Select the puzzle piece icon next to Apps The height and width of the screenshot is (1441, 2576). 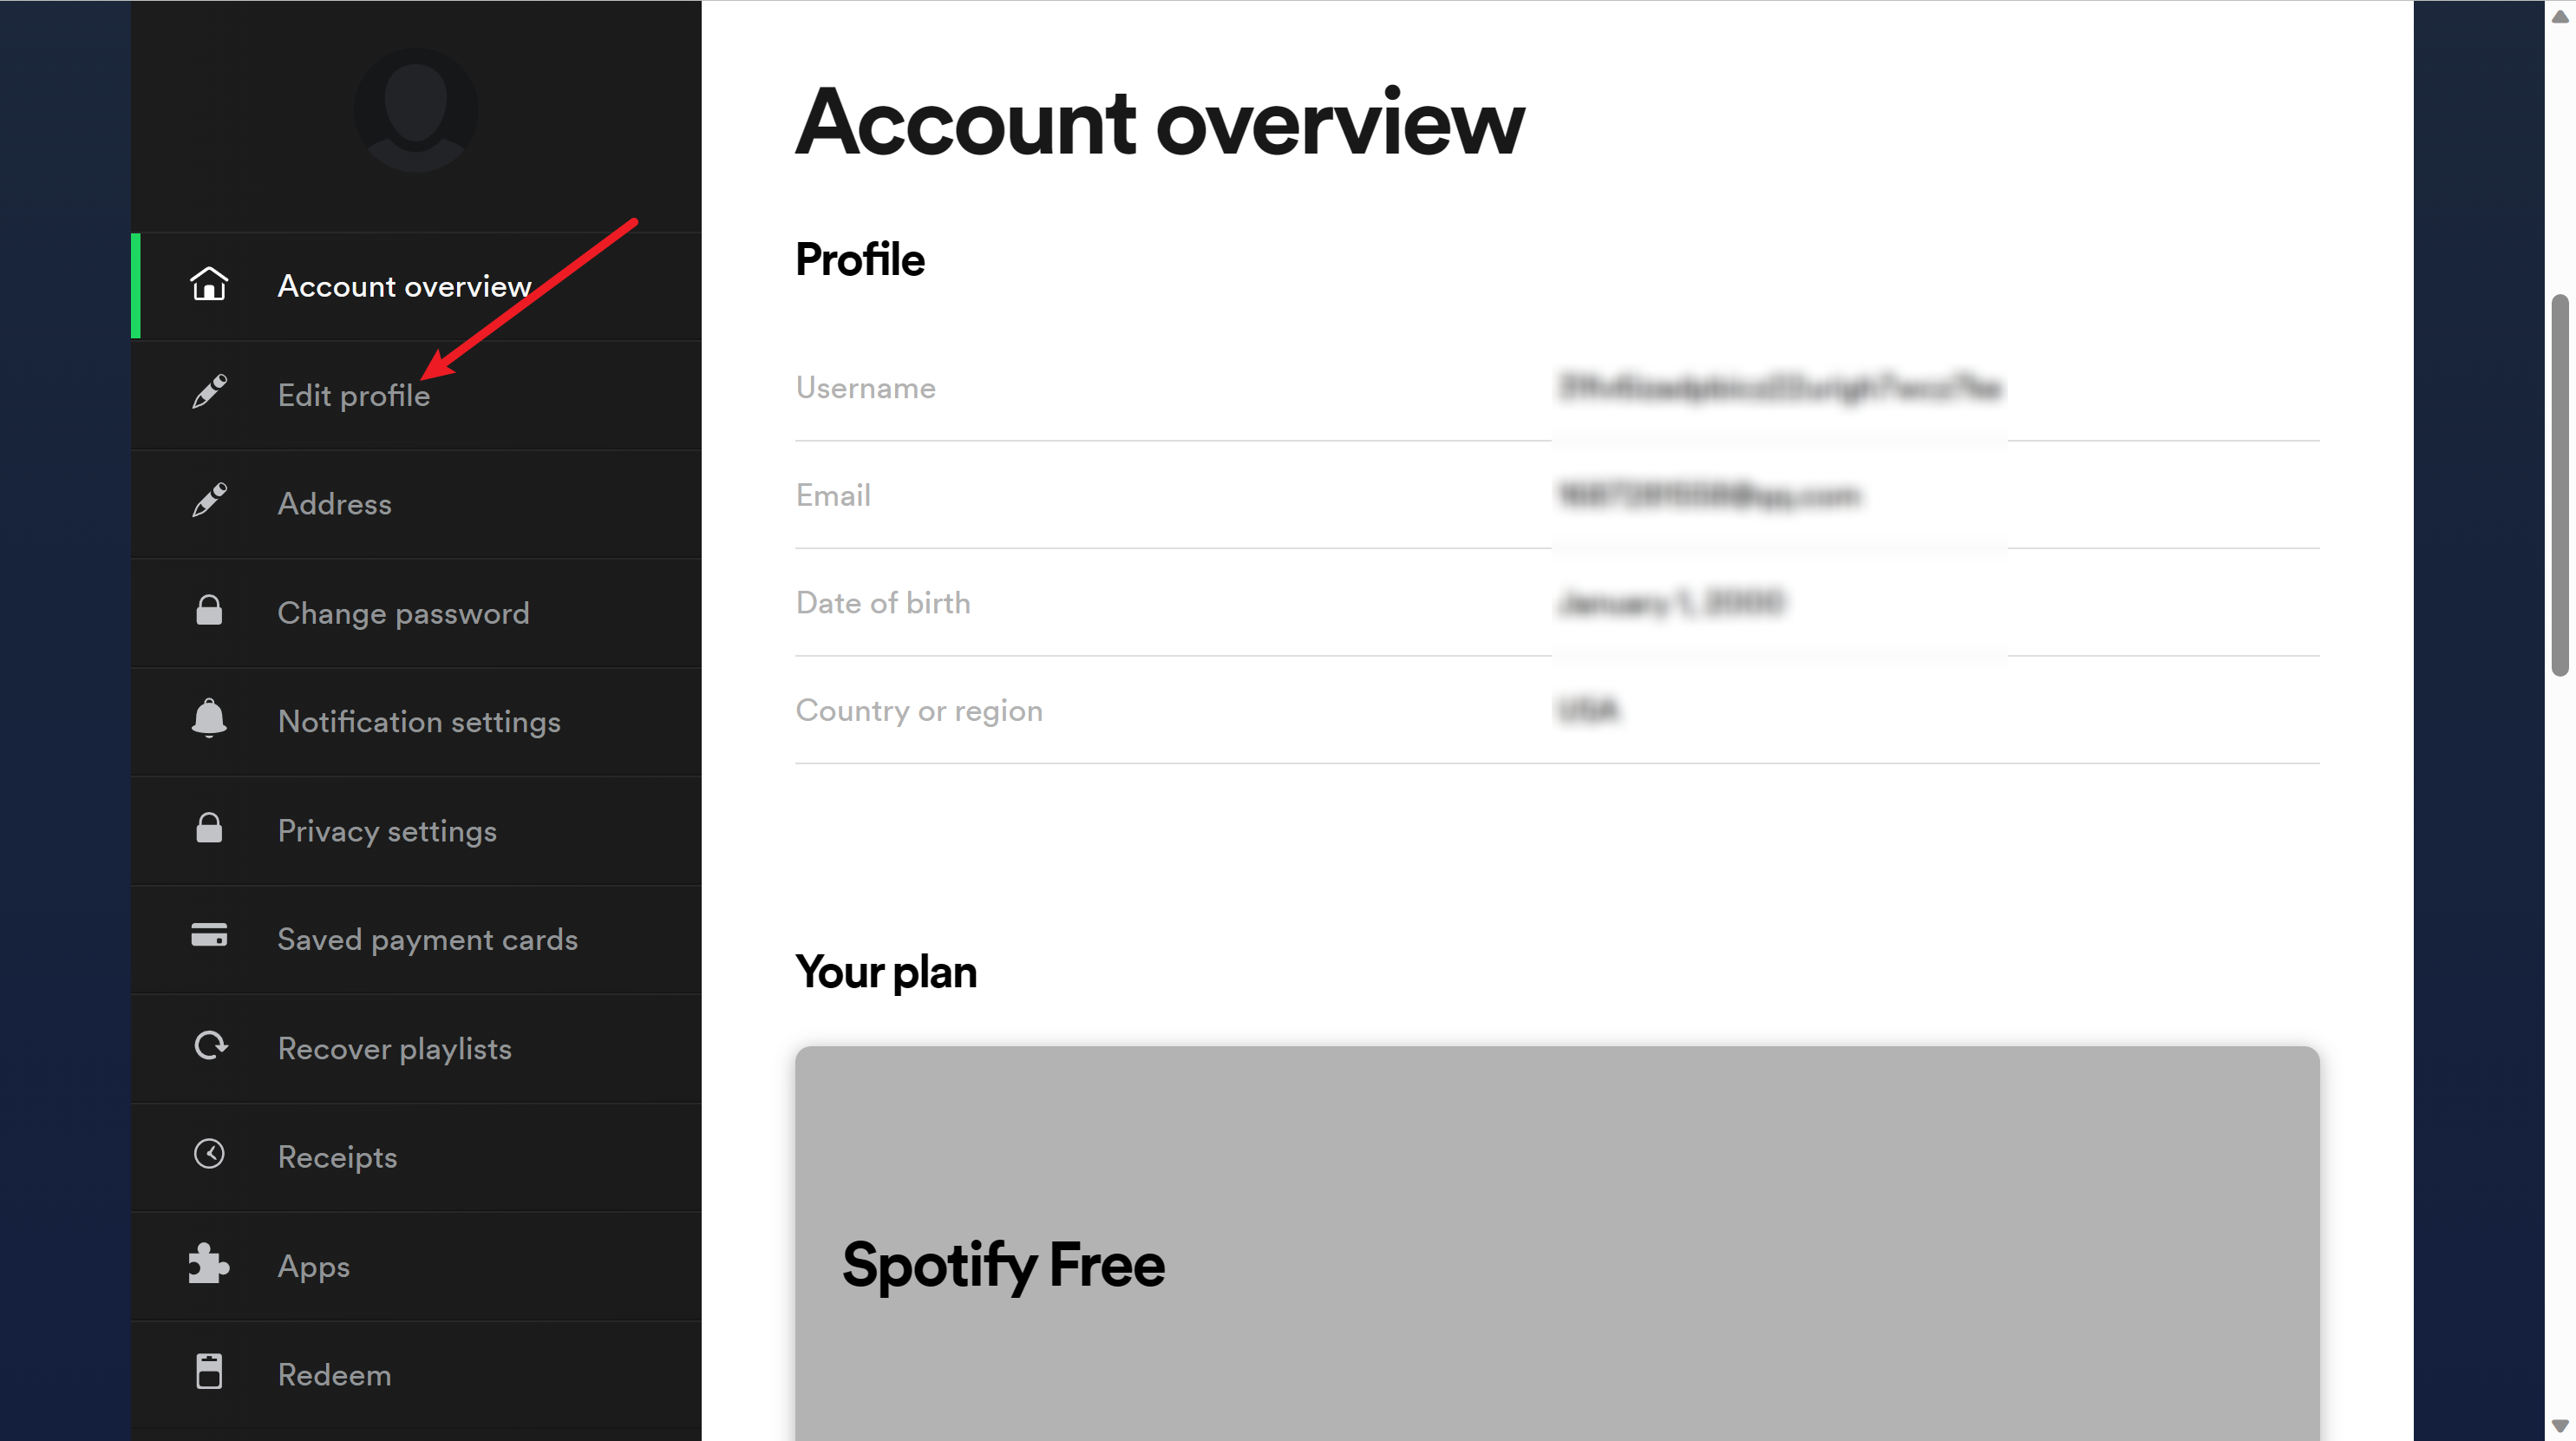(210, 1264)
